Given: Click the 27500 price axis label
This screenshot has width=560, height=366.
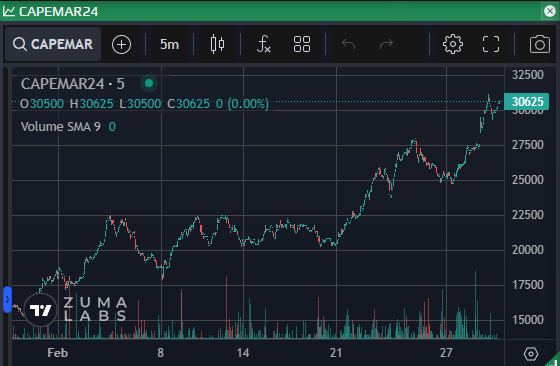Looking at the screenshot, I should [x=528, y=145].
